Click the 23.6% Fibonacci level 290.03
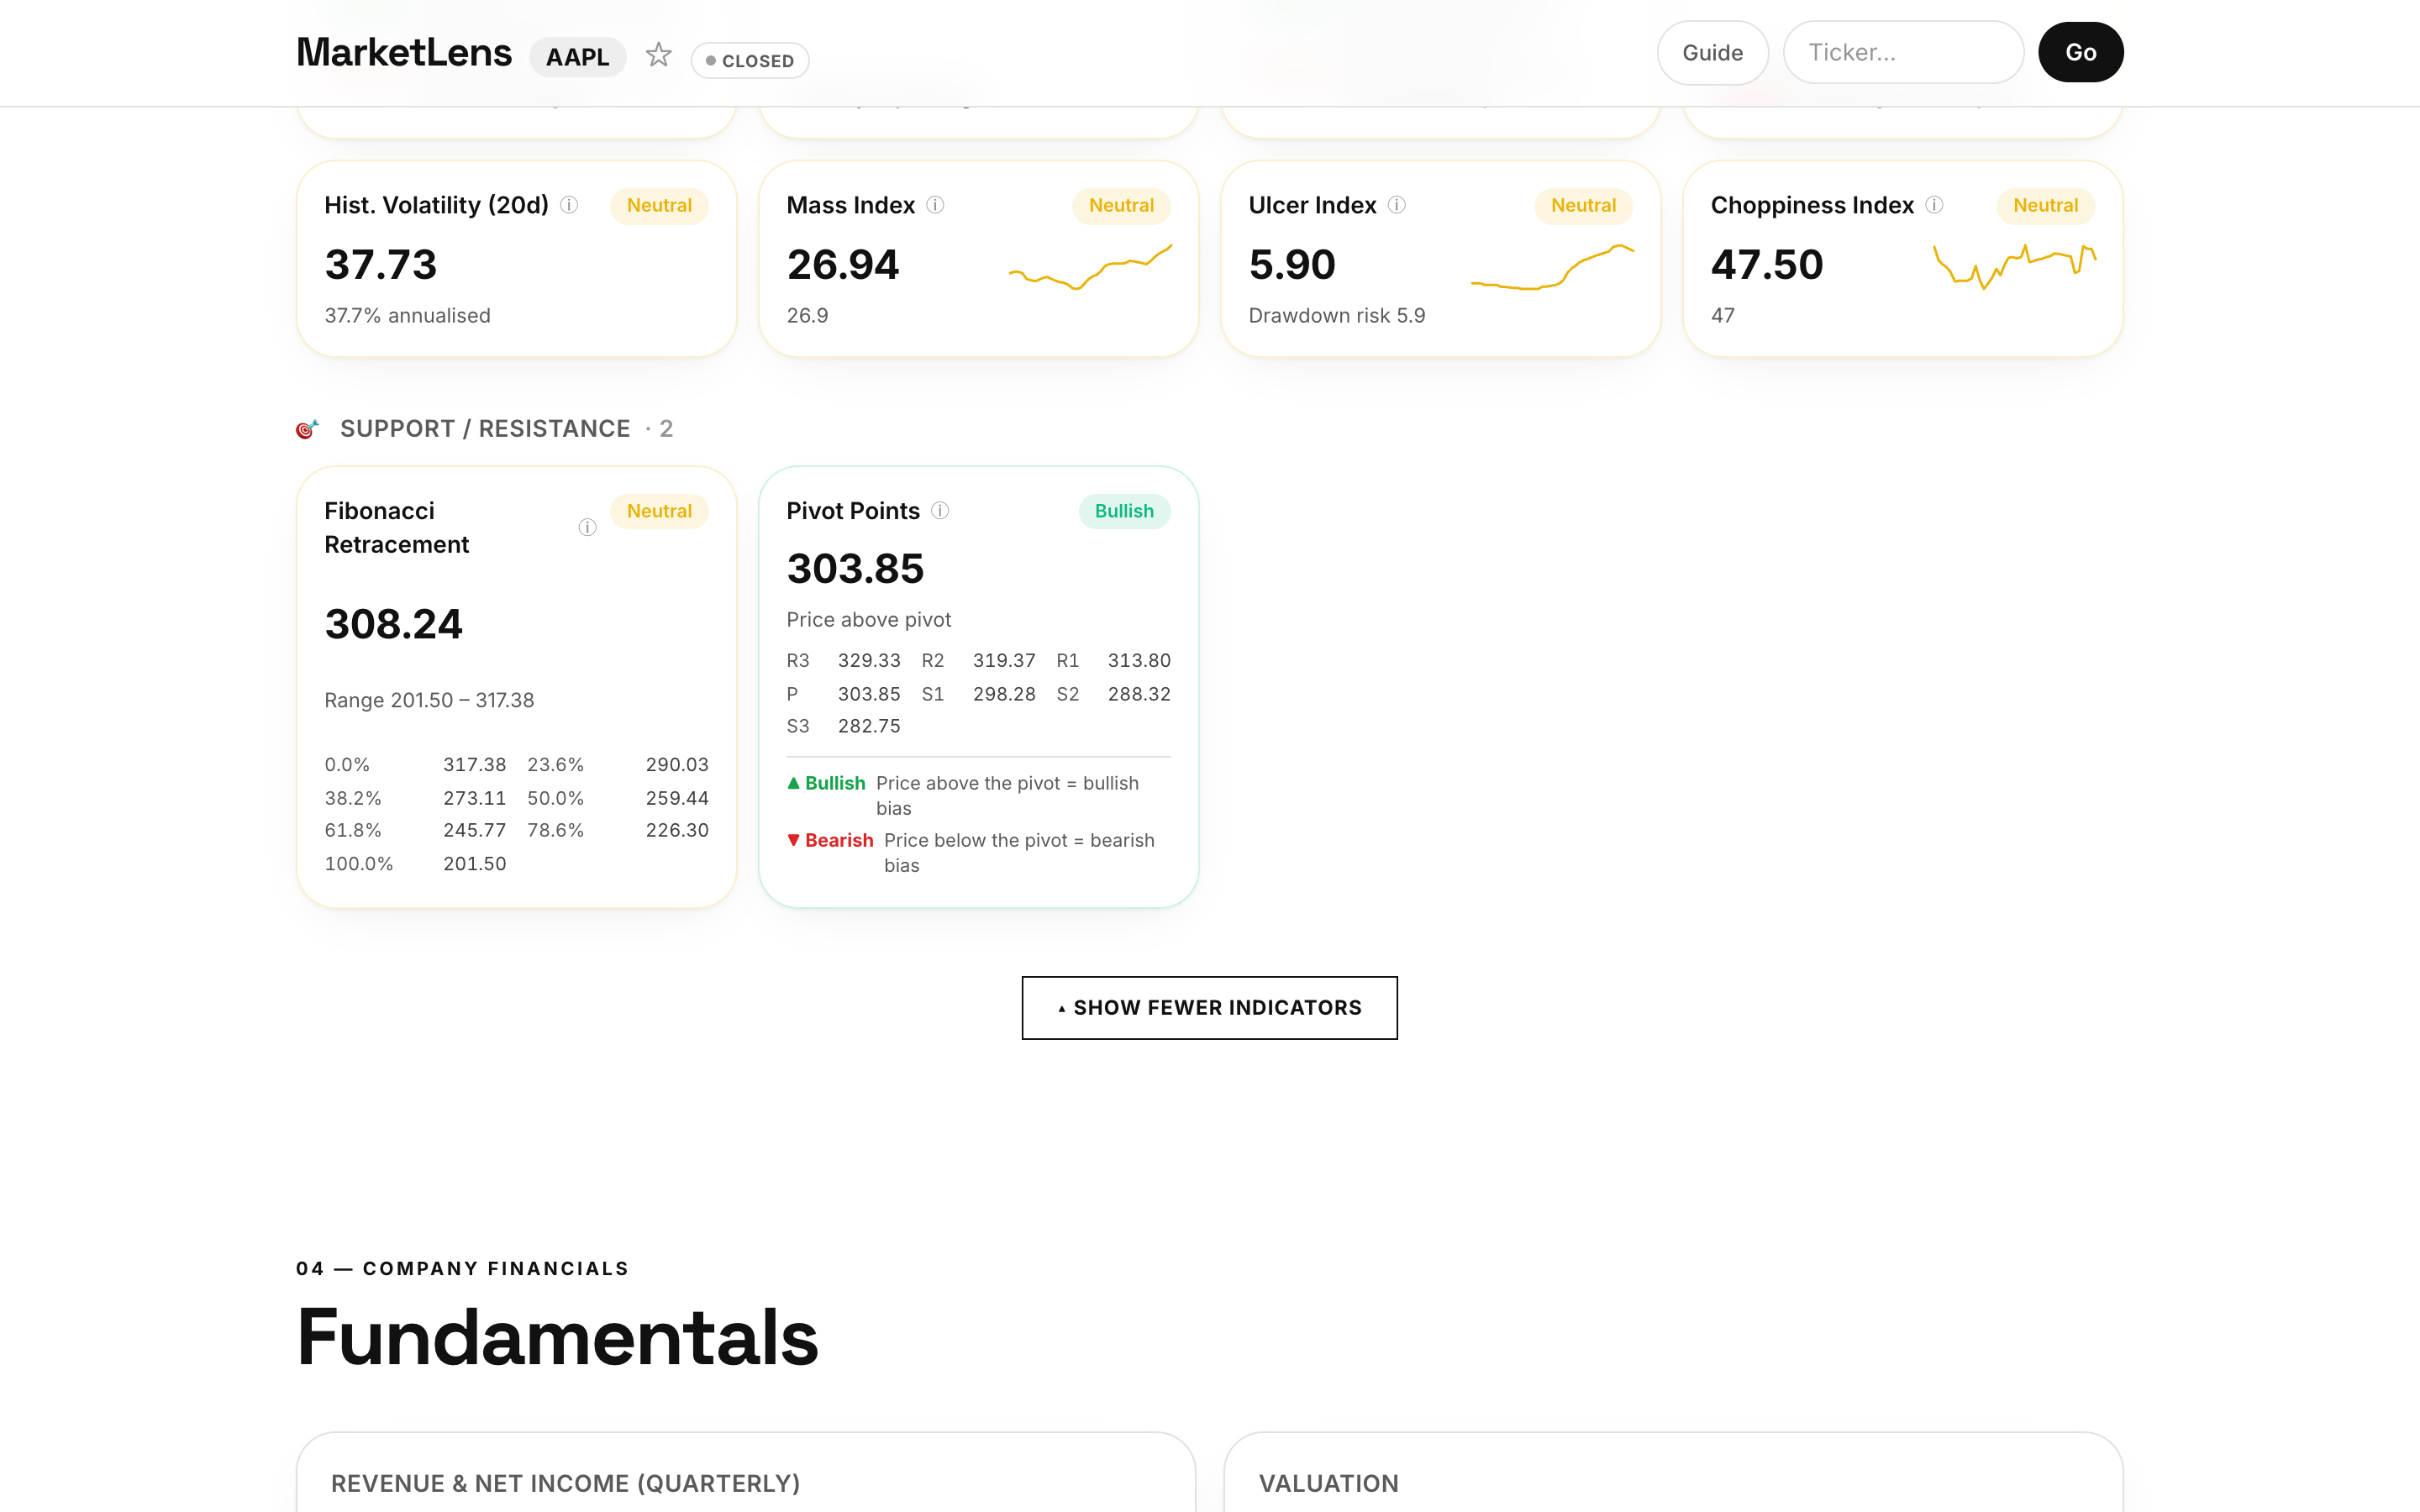Image resolution: width=2420 pixels, height=1512 pixels. (x=677, y=765)
